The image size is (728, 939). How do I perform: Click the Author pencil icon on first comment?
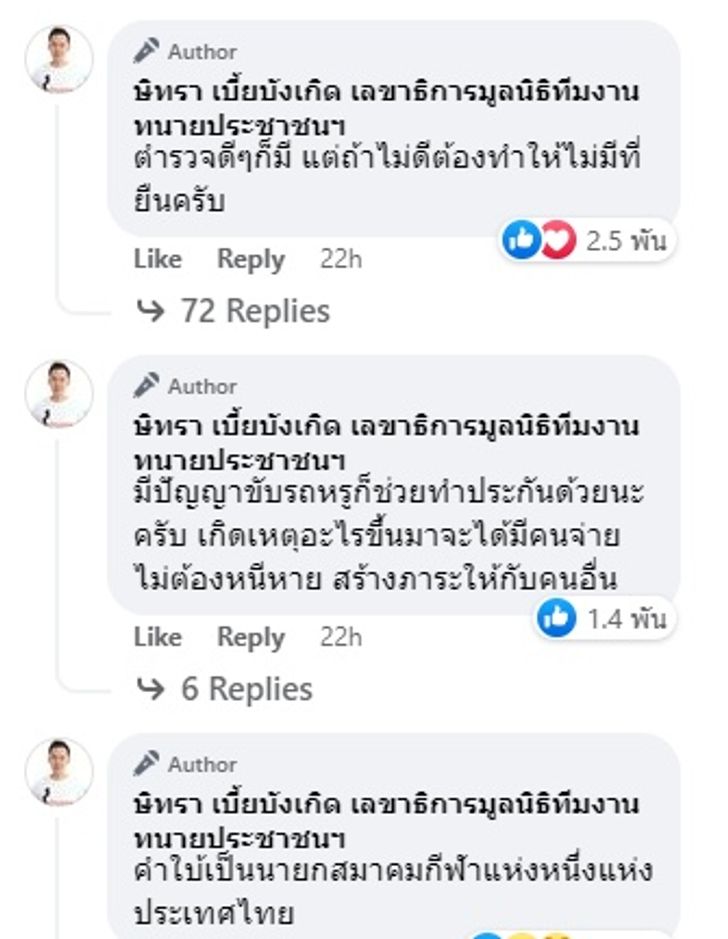(147, 50)
